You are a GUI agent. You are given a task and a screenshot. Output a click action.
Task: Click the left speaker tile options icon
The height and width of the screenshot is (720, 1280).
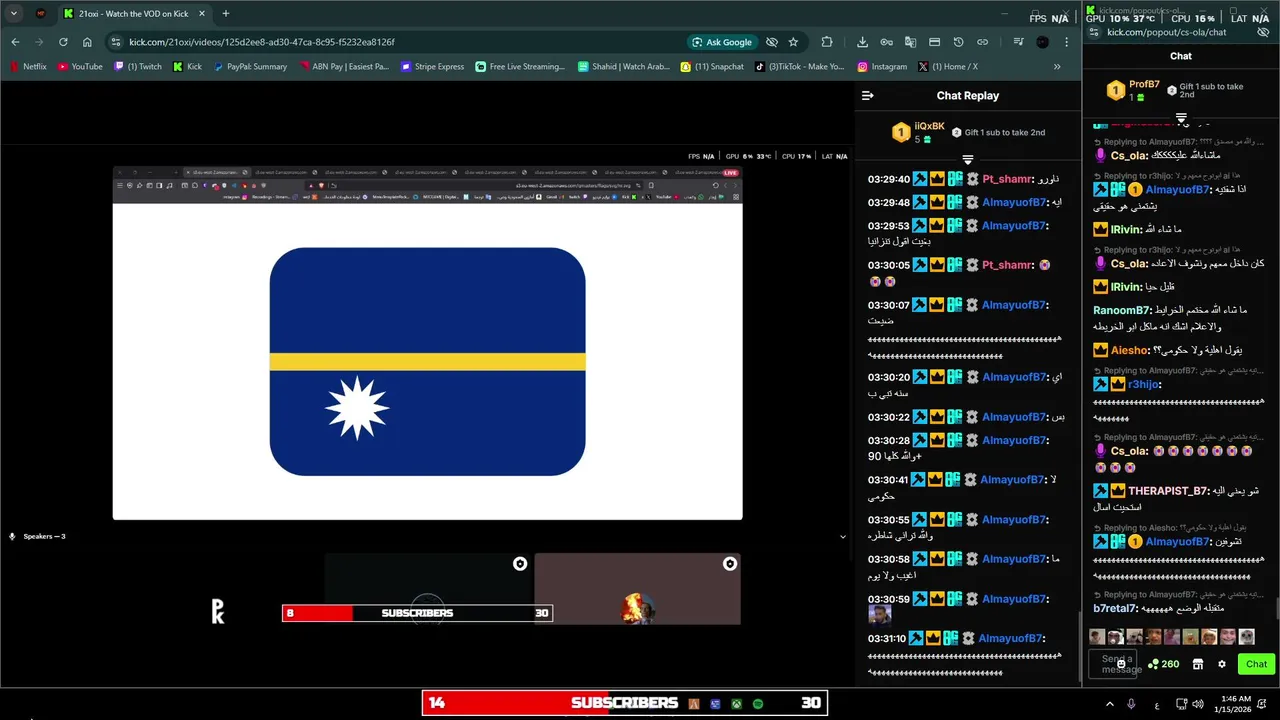(520, 564)
